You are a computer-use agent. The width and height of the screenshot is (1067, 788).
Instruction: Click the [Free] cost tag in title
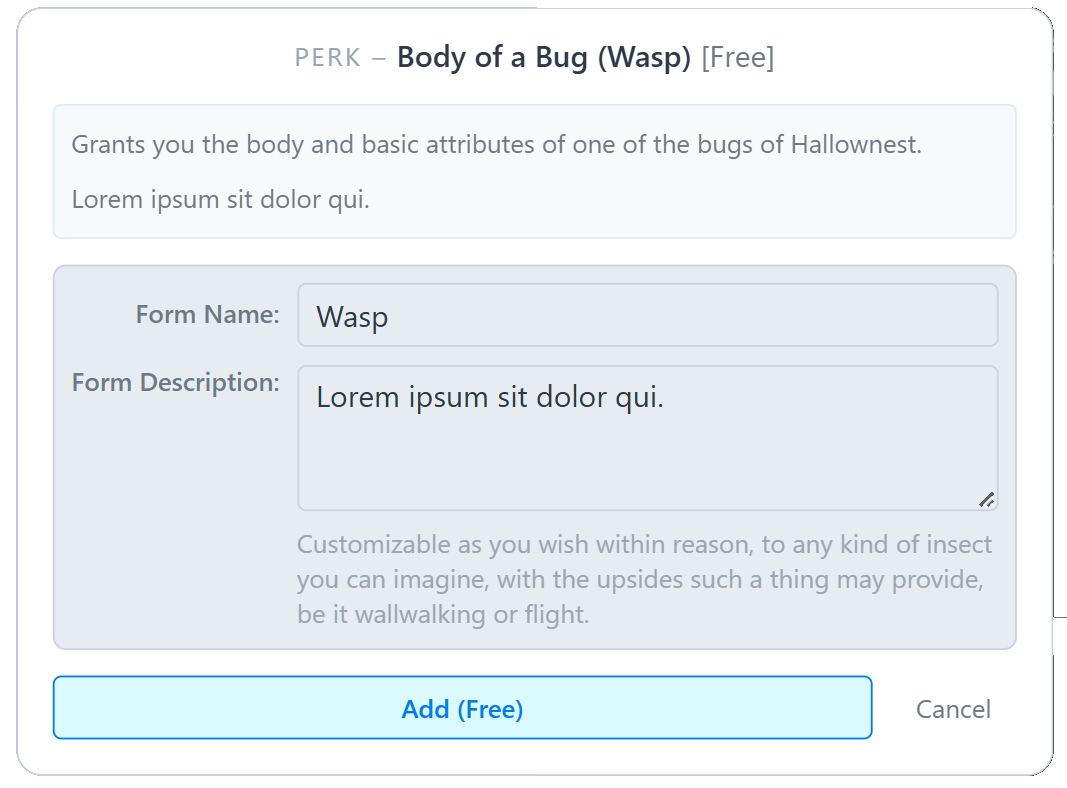click(737, 58)
